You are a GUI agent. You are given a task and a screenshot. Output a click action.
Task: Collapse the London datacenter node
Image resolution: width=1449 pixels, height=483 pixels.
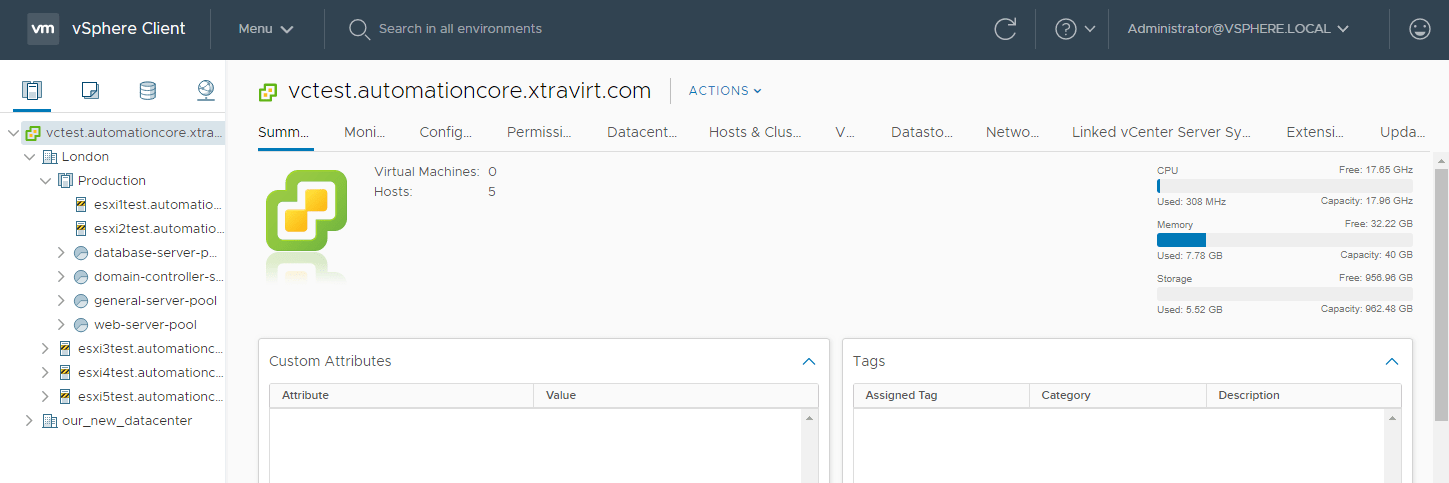(29, 157)
